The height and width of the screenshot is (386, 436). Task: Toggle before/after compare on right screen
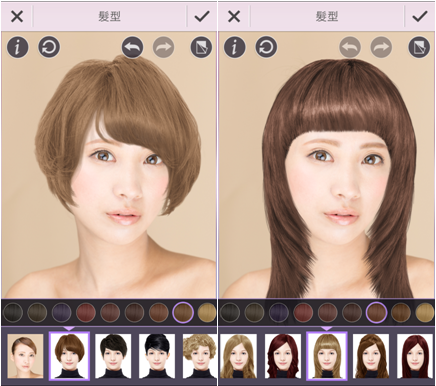[419, 47]
